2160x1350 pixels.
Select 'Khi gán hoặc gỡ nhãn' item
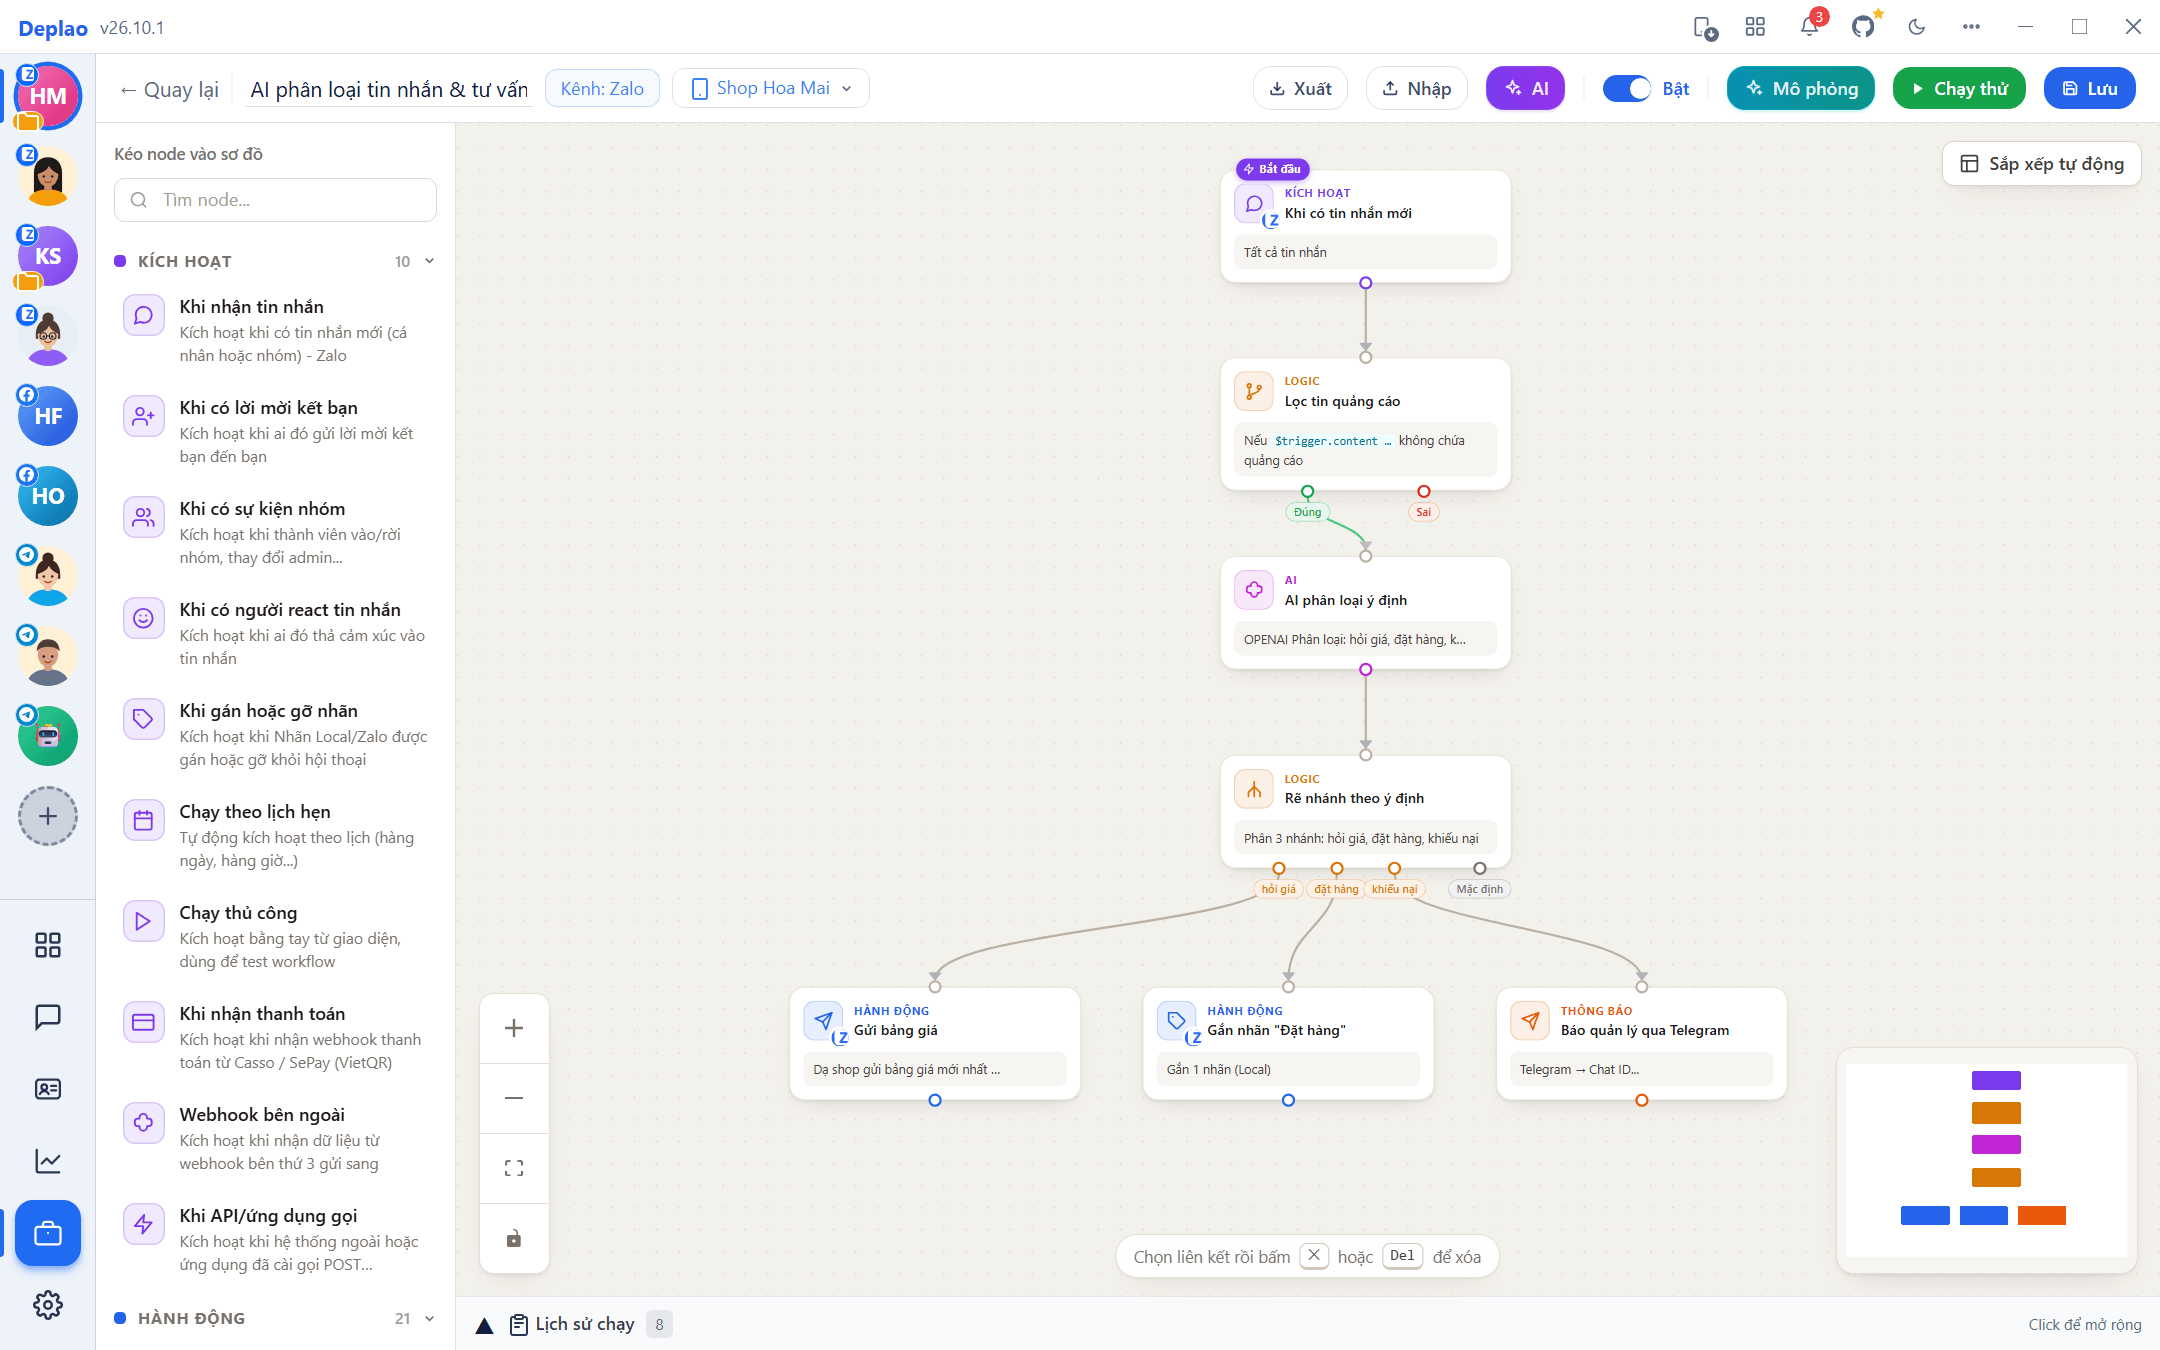(x=275, y=735)
